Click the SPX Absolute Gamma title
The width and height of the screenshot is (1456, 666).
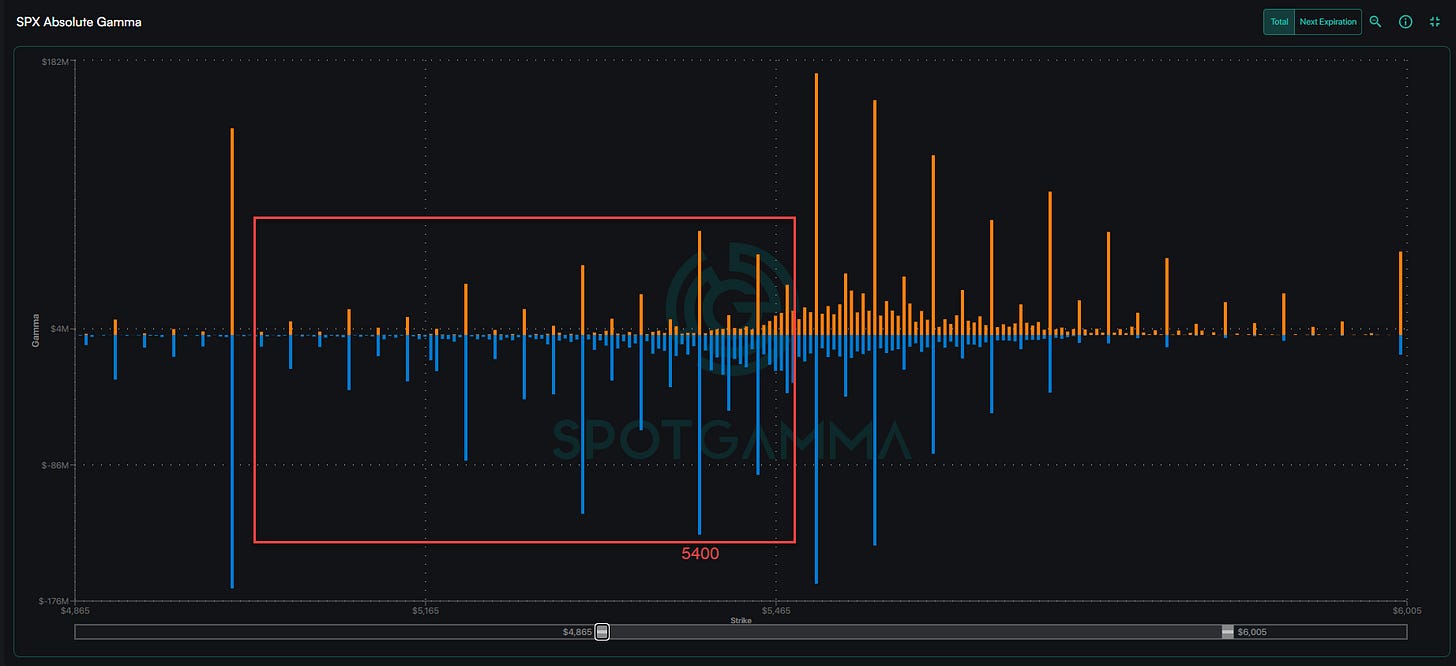79,21
